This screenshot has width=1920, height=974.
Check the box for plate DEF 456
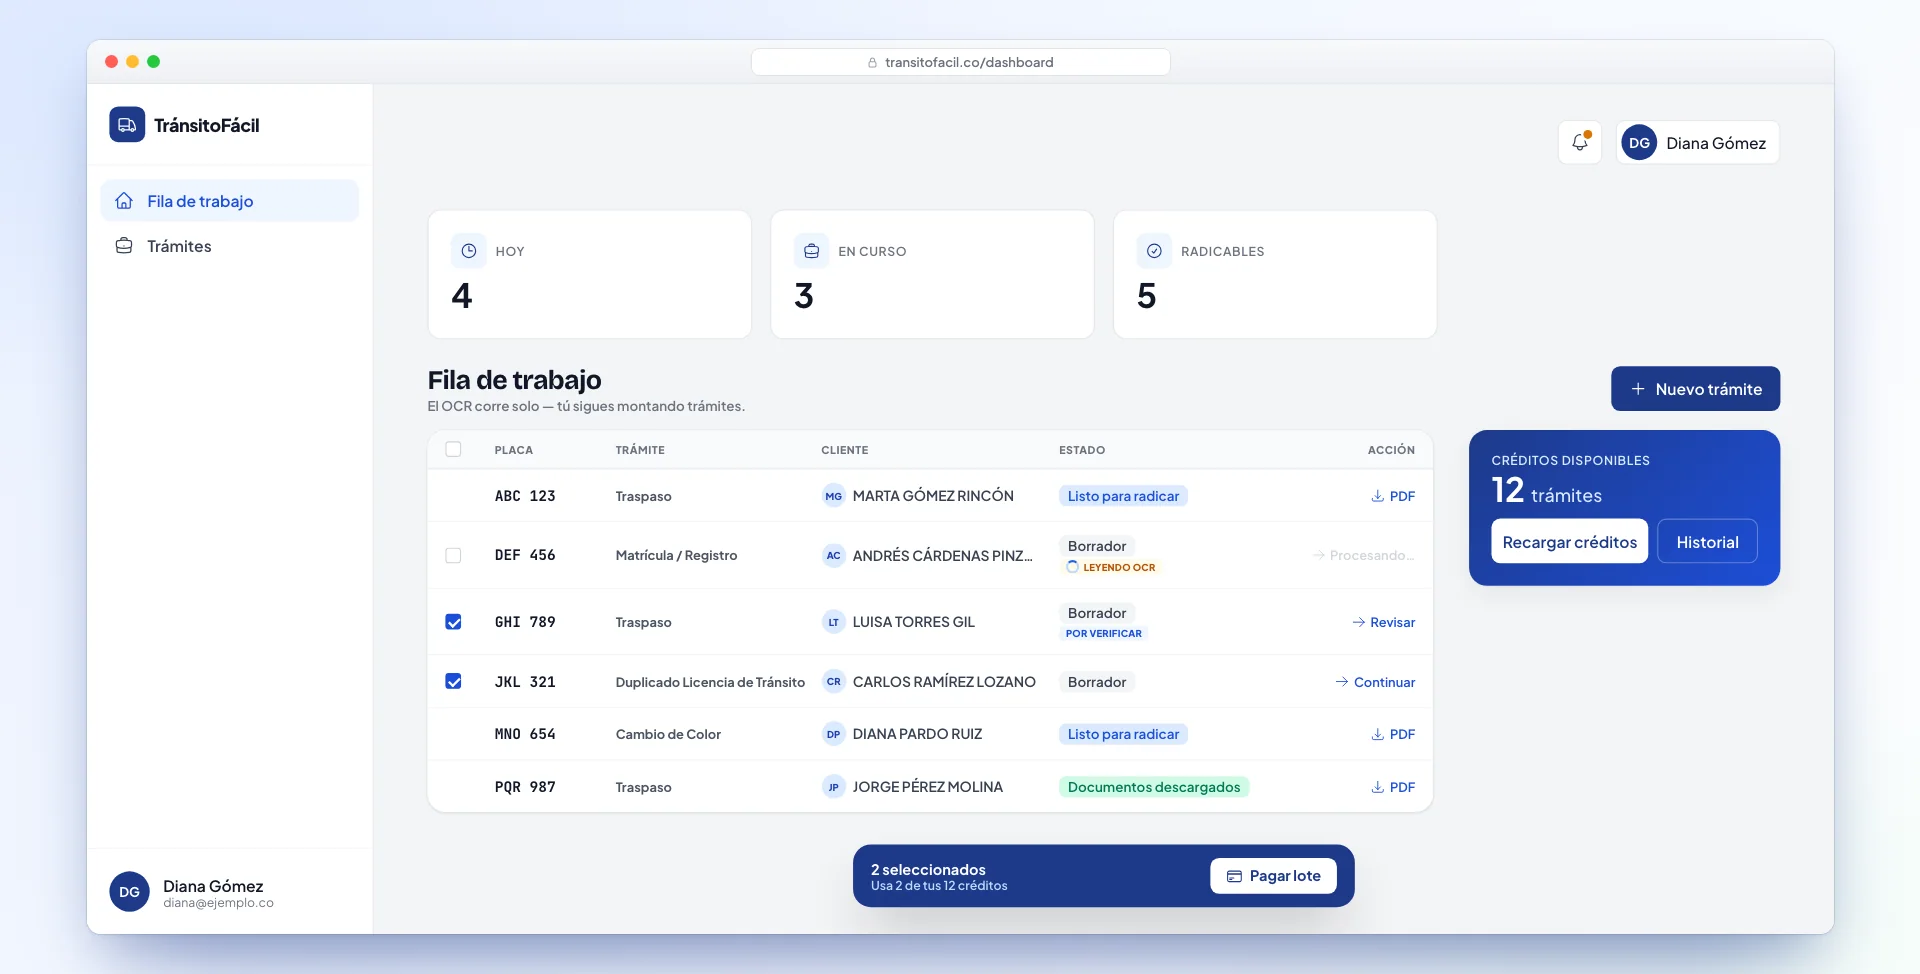point(453,555)
